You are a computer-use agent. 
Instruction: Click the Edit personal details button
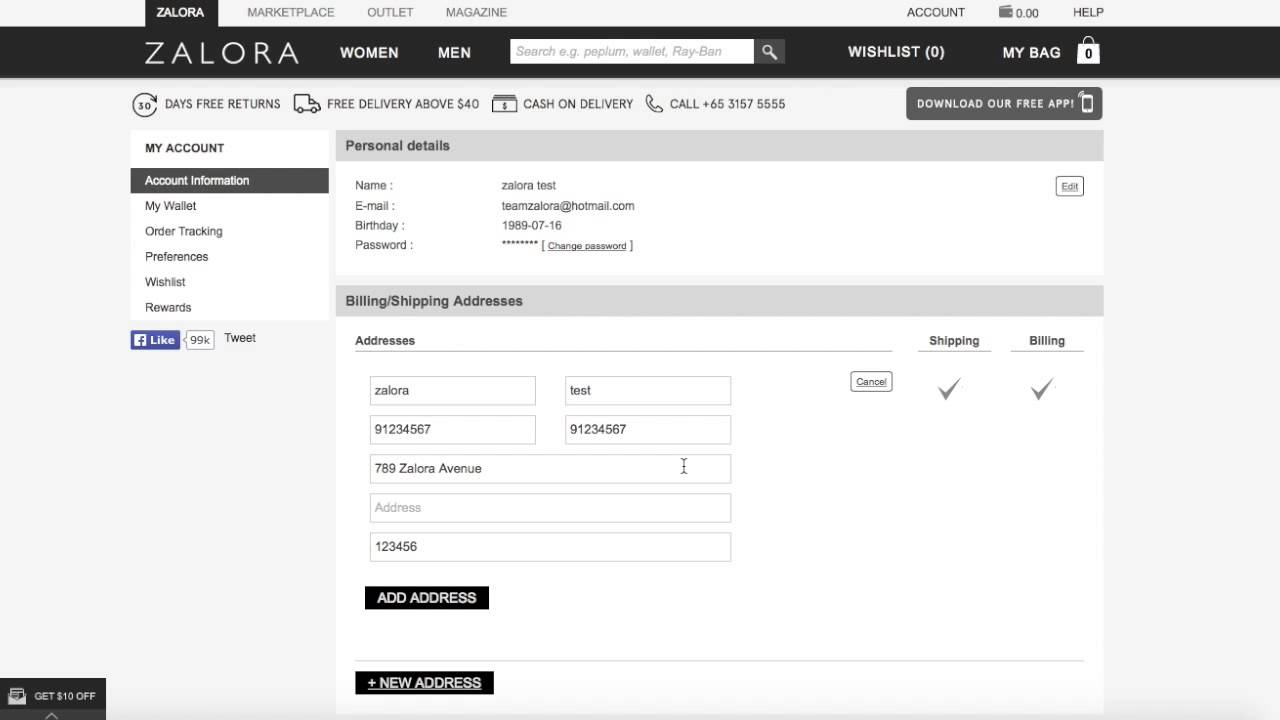coord(1069,186)
